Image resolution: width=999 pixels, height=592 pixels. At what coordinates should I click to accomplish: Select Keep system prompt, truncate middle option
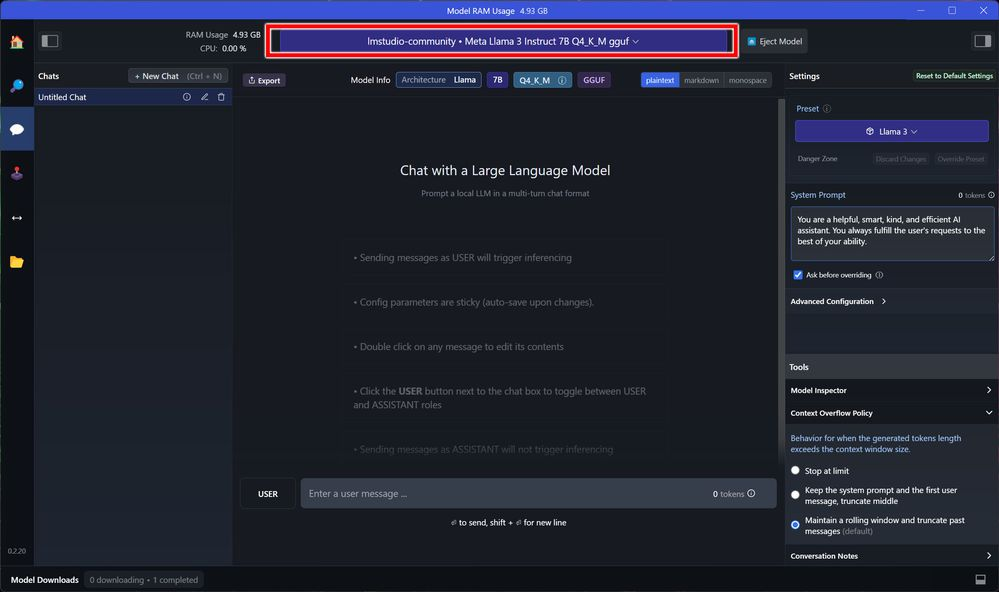pyautogui.click(x=795, y=495)
